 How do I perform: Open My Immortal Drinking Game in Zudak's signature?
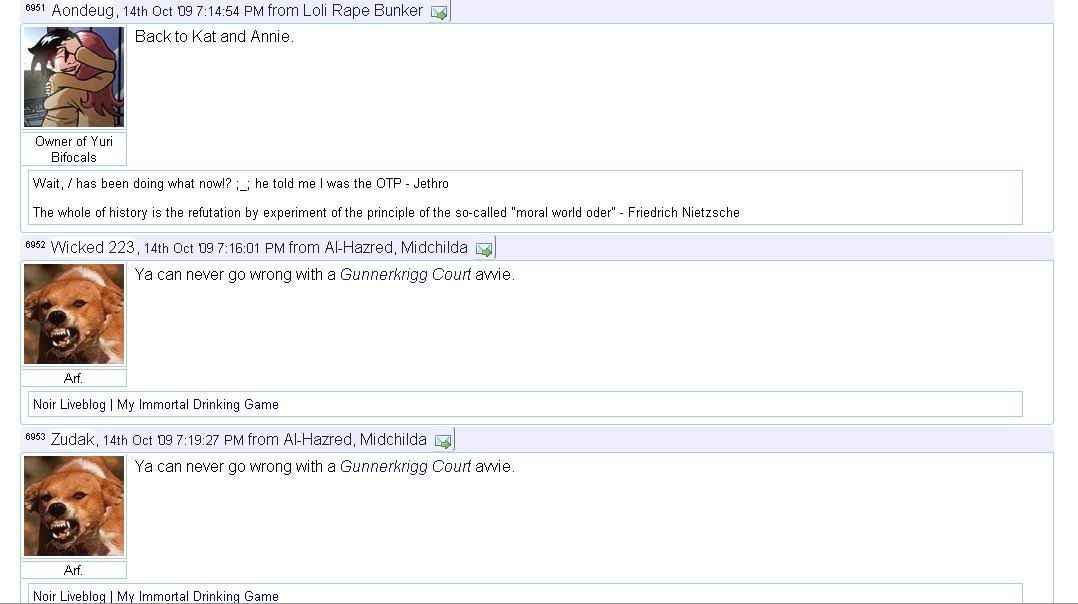198,596
